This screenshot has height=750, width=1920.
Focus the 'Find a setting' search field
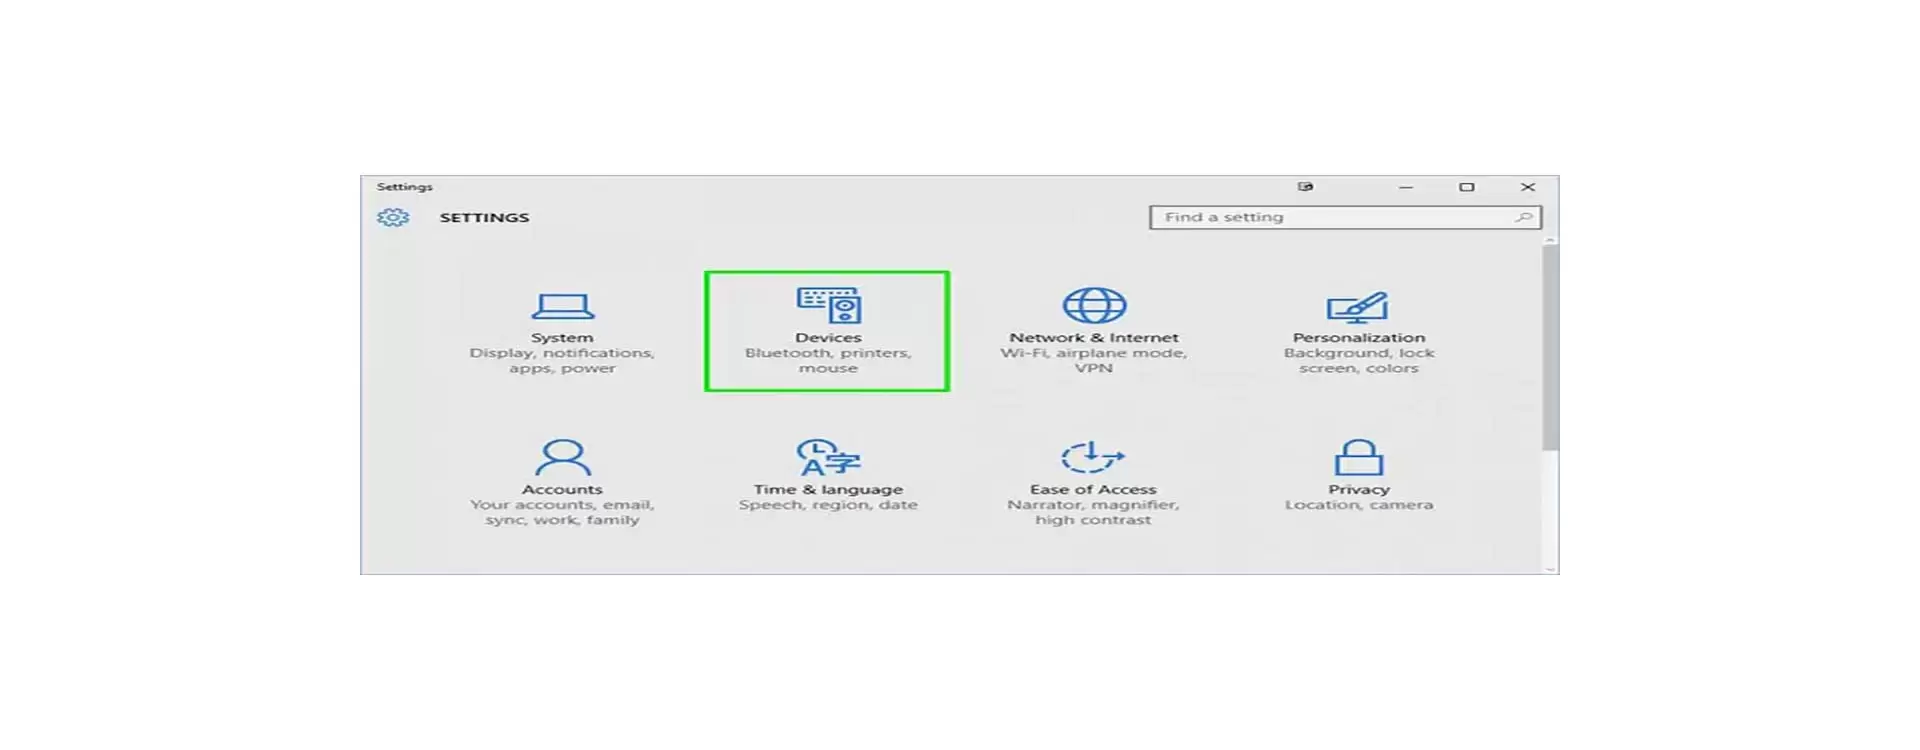[x=1330, y=217]
